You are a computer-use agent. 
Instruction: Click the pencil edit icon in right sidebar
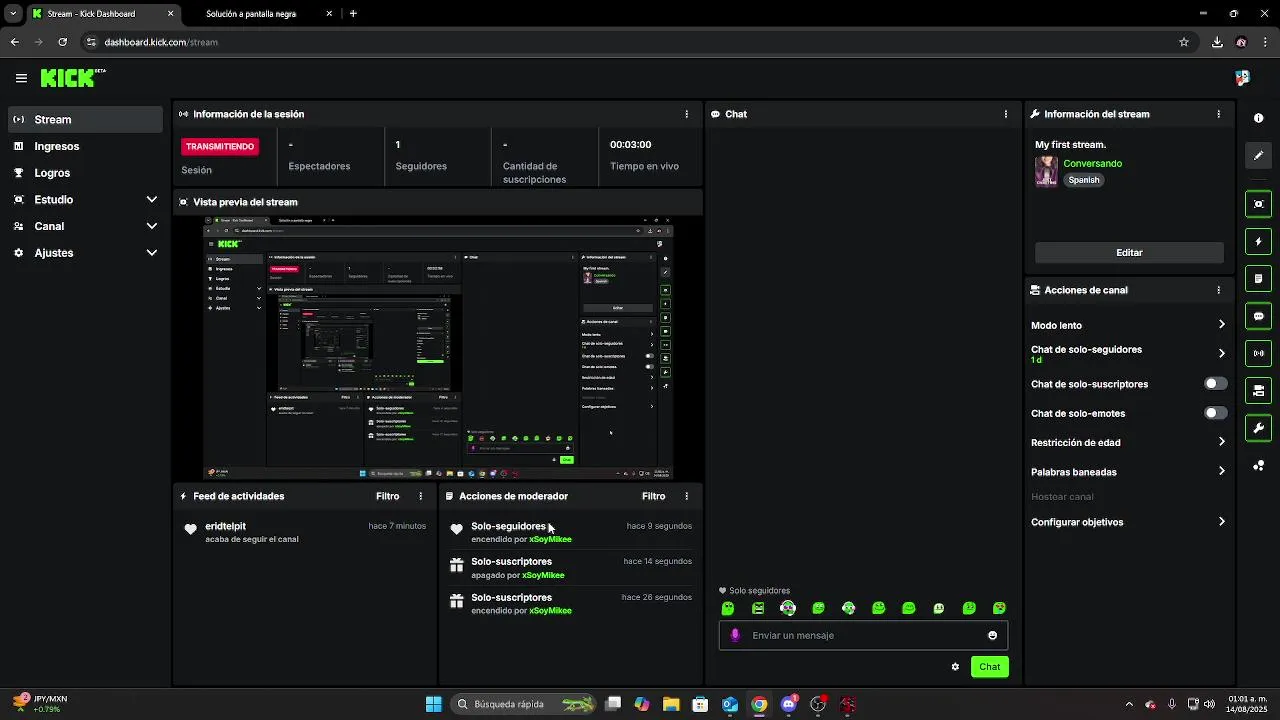pyautogui.click(x=1258, y=155)
